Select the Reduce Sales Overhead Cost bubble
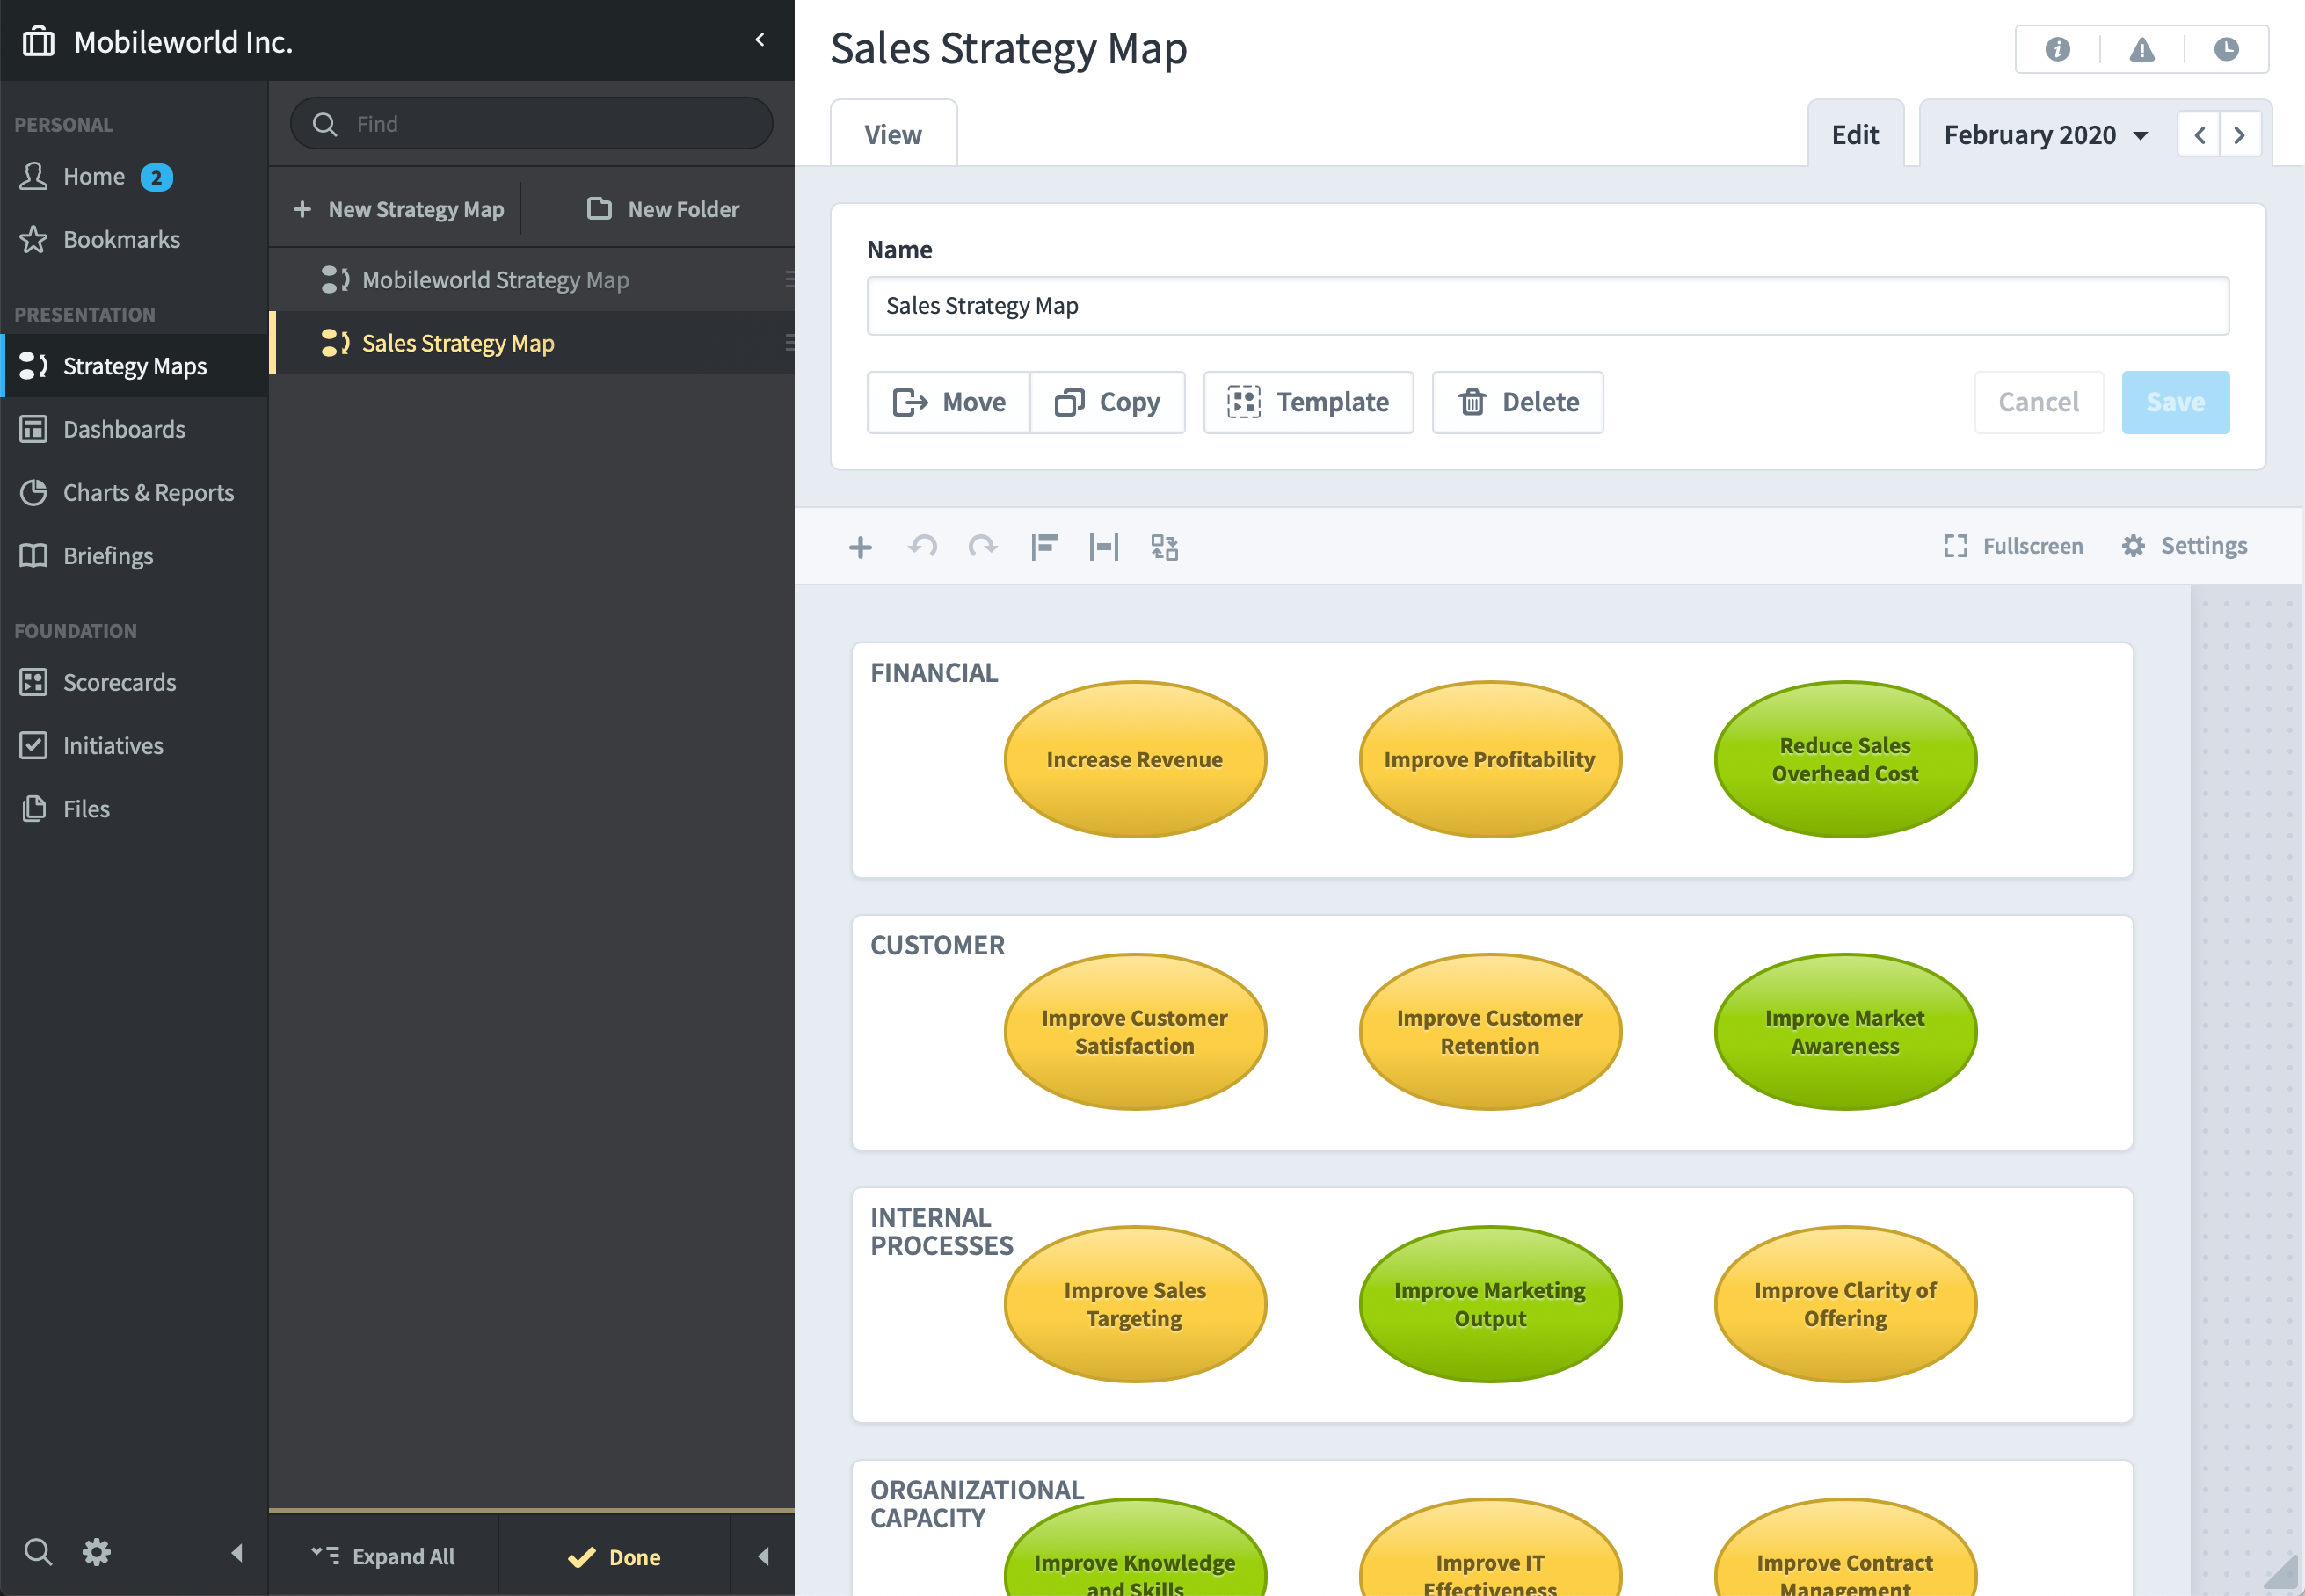The height and width of the screenshot is (1596, 2305). point(1845,760)
